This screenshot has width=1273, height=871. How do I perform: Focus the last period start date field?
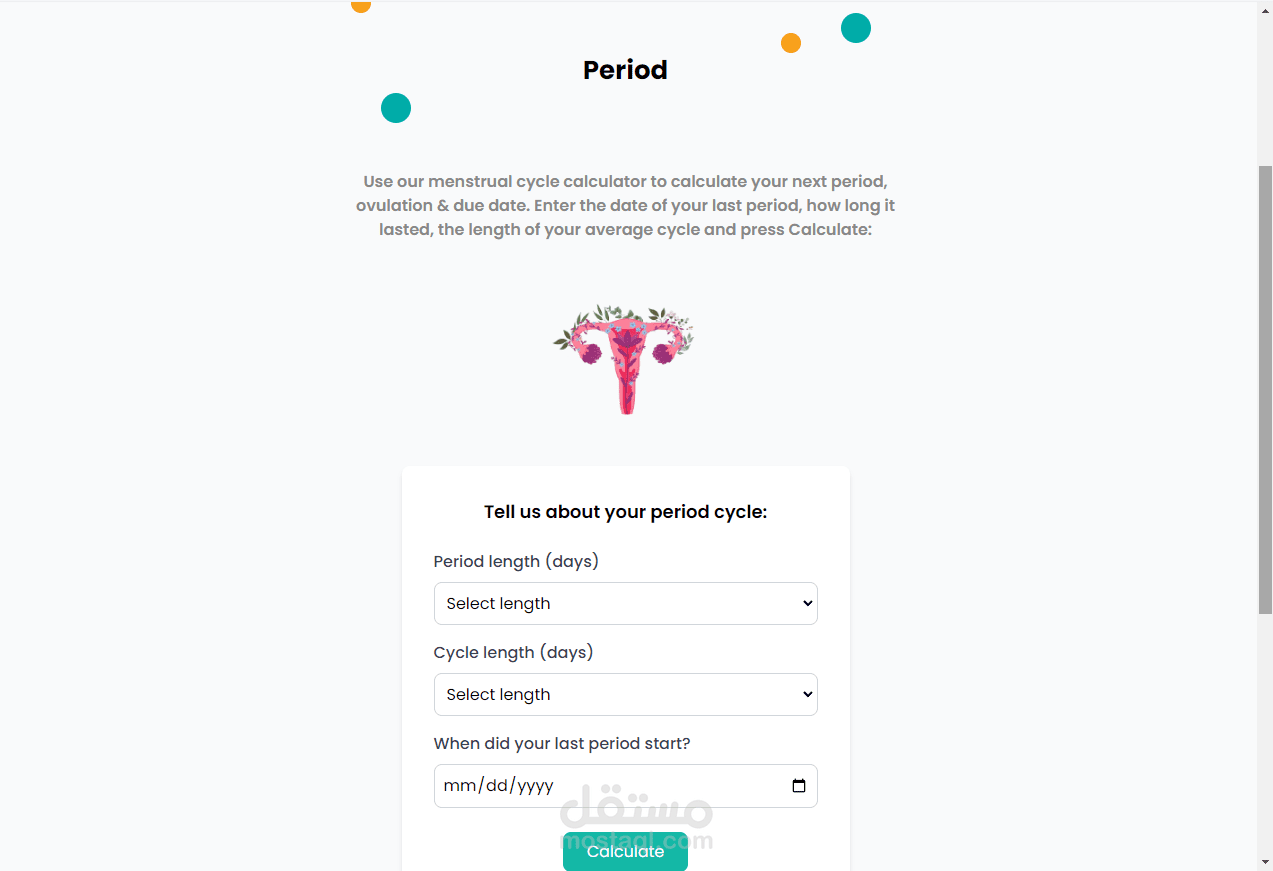(x=600, y=786)
